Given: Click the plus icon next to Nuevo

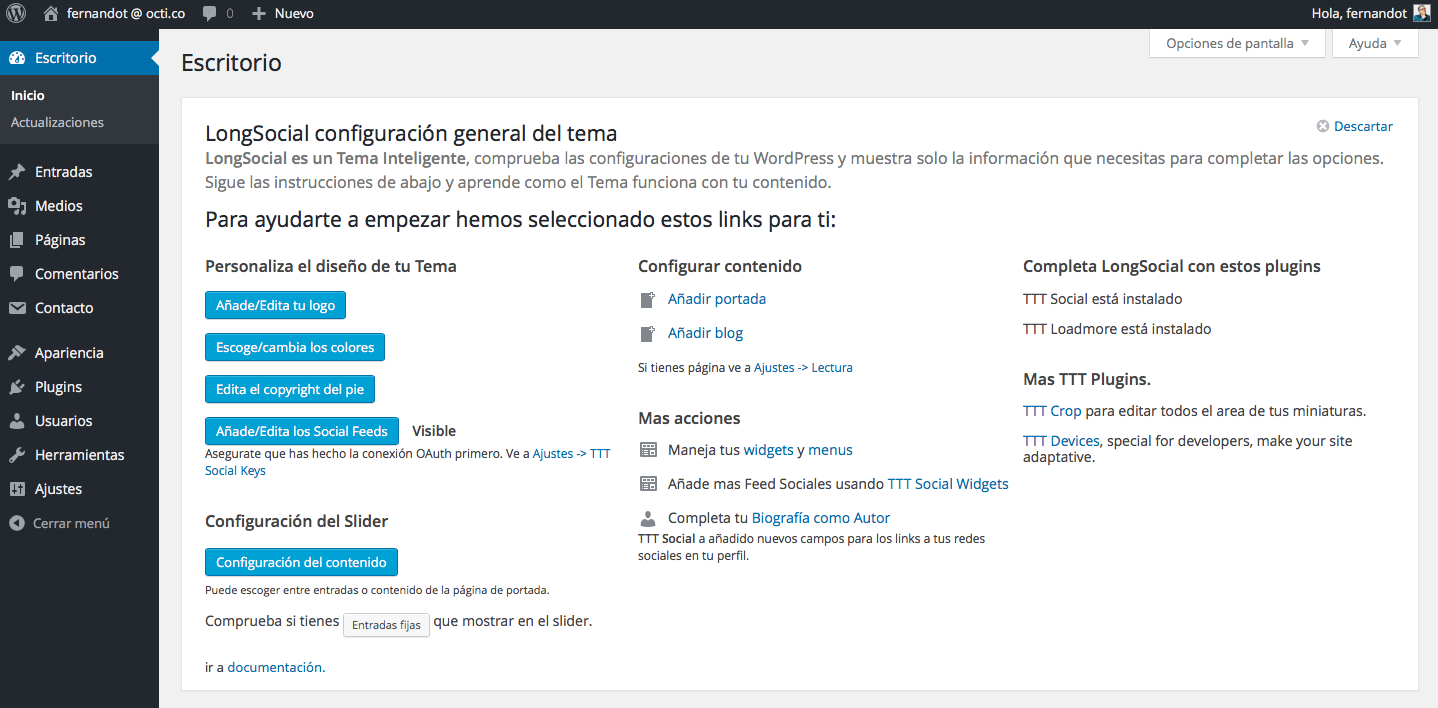Looking at the screenshot, I should [x=259, y=14].
